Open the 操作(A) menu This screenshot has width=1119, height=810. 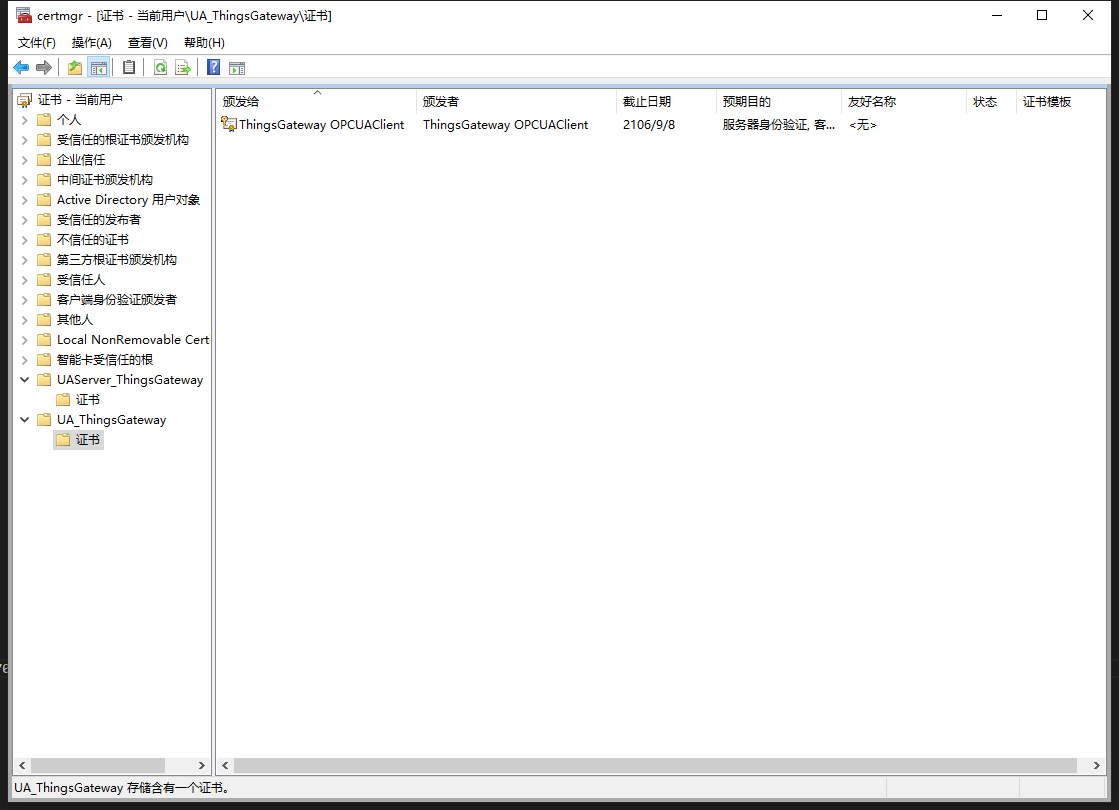92,43
